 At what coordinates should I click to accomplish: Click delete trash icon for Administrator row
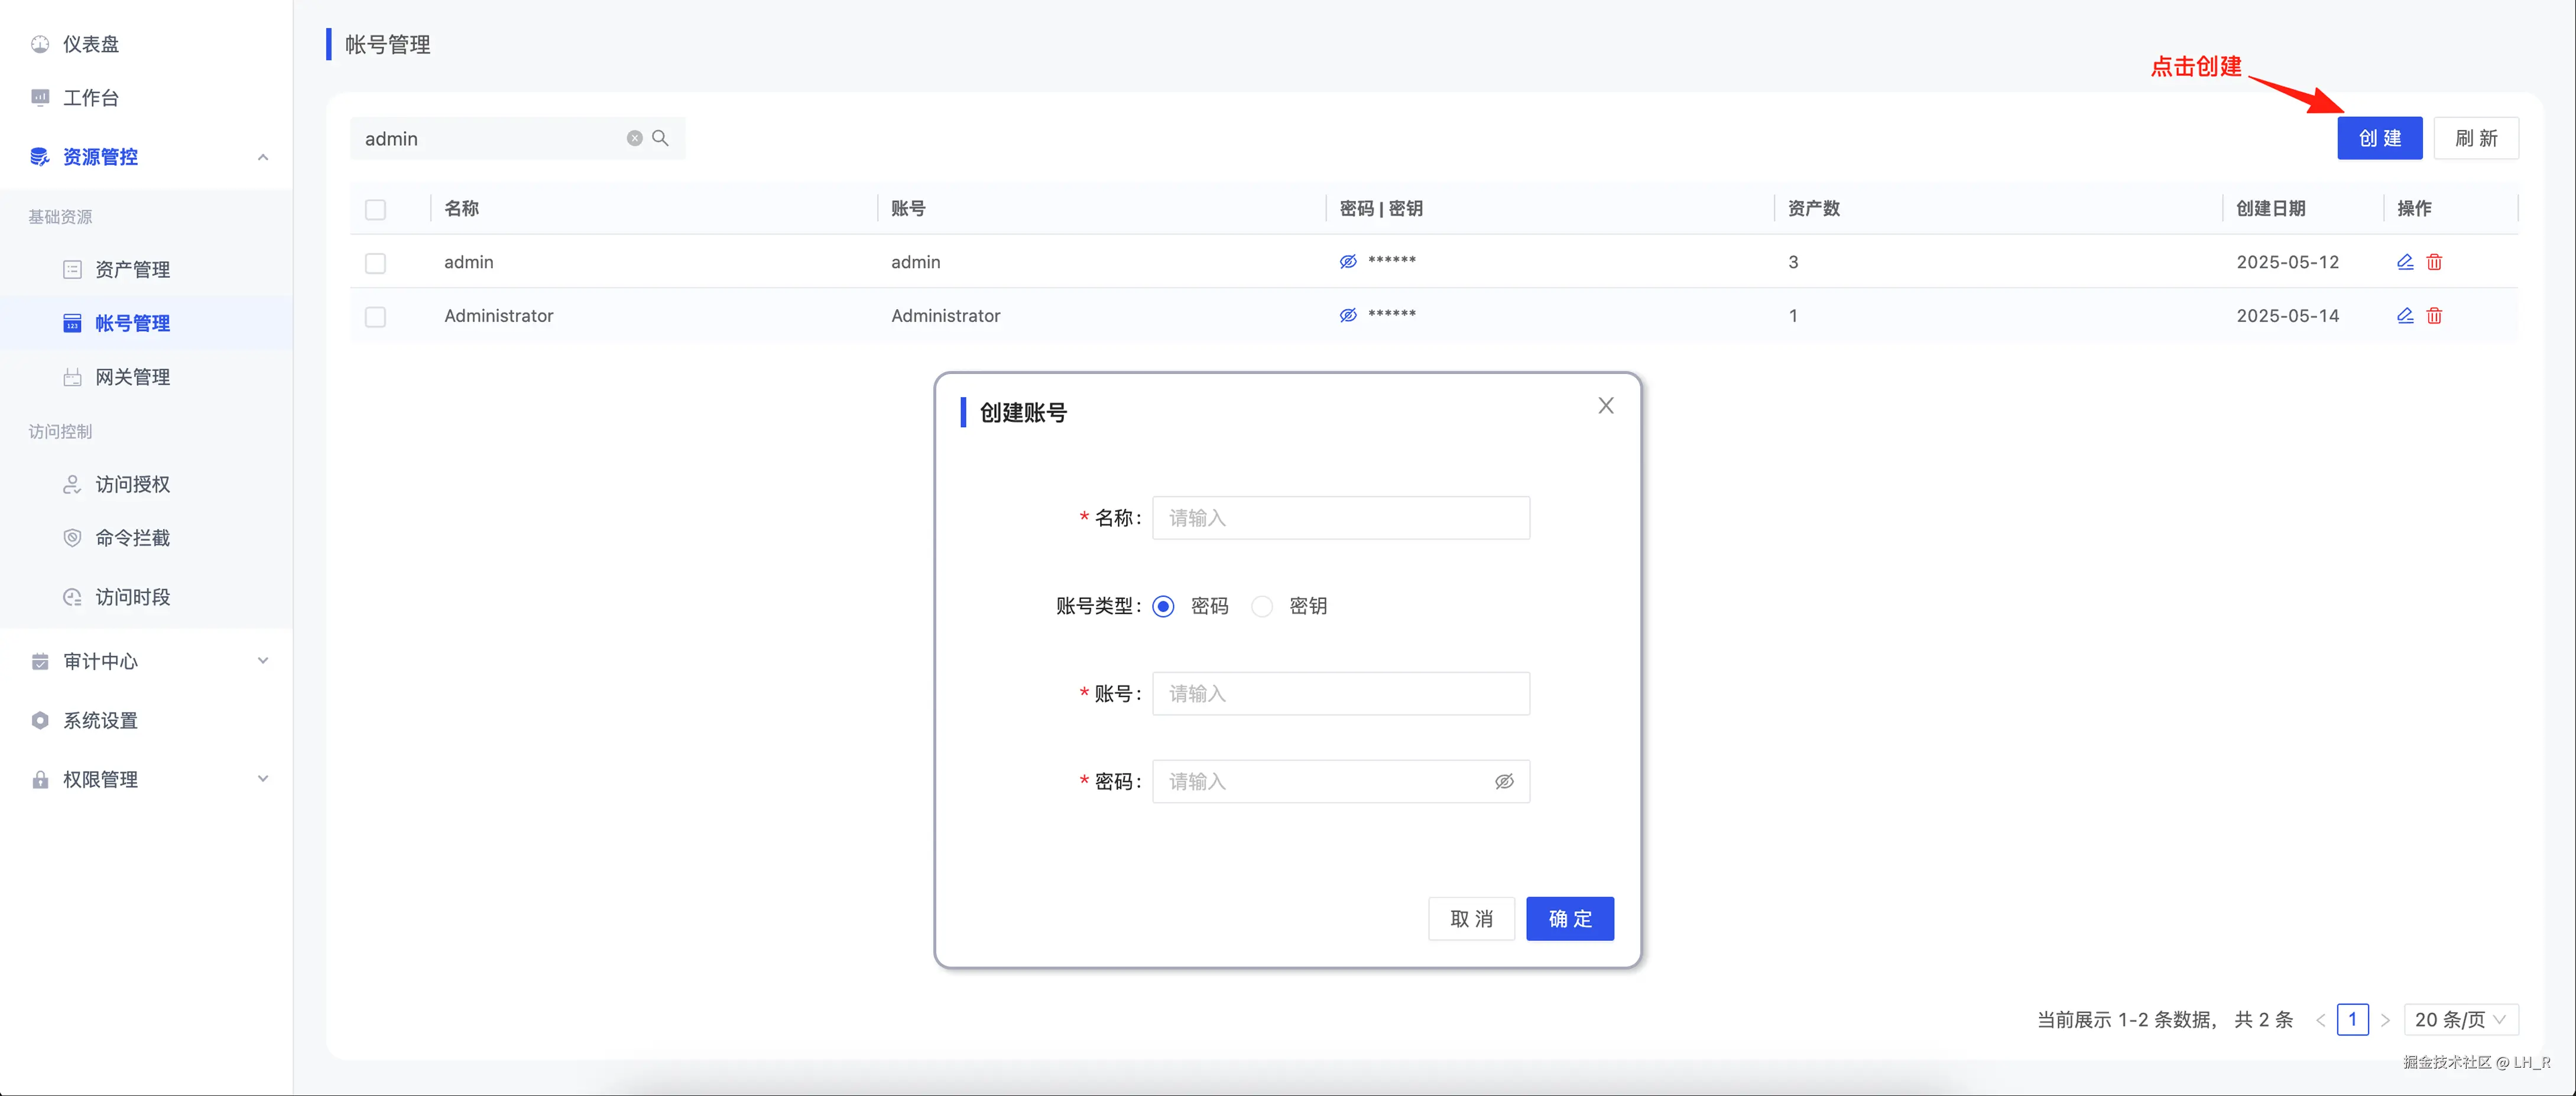(2434, 316)
